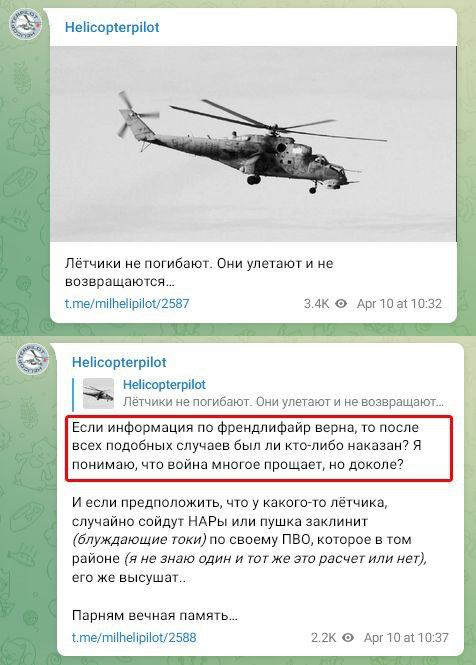Image resolution: width=476 pixels, height=665 pixels.
Task: Click the timestamp Apr 10 at 10:32
Action: 400,304
